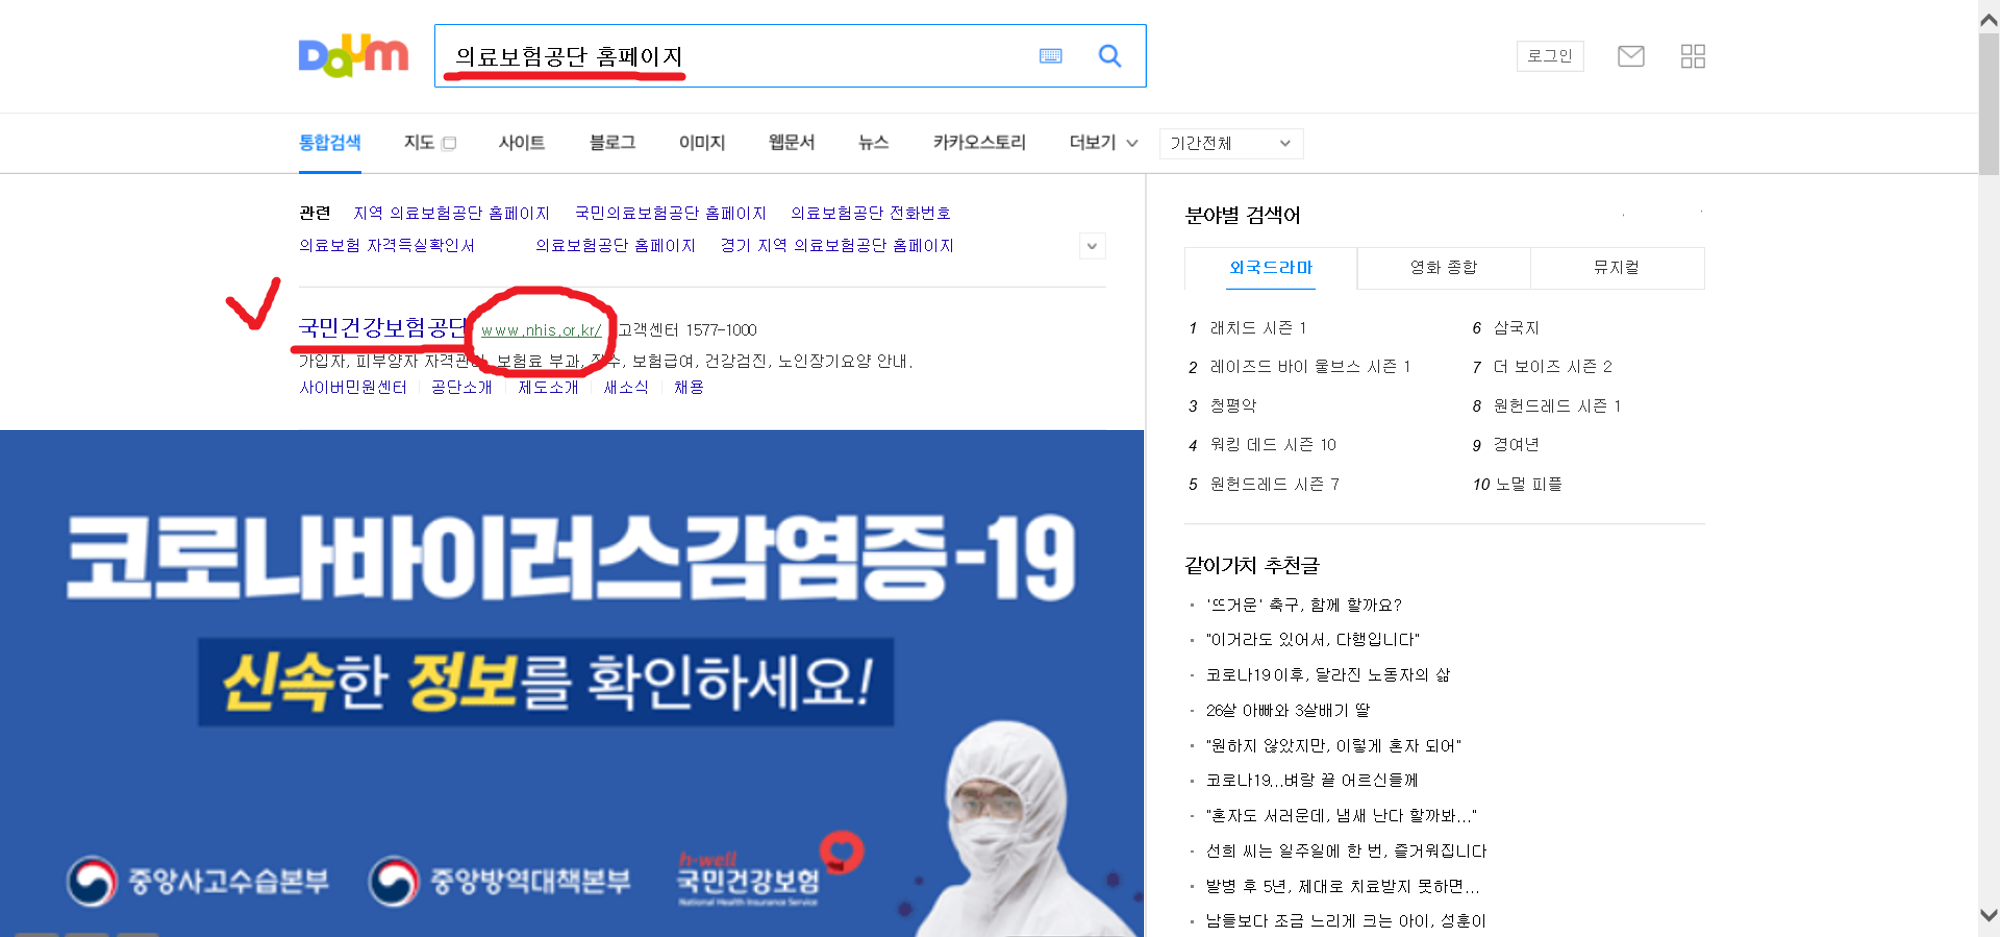Click the scrollbar down arrow

coord(1989,915)
